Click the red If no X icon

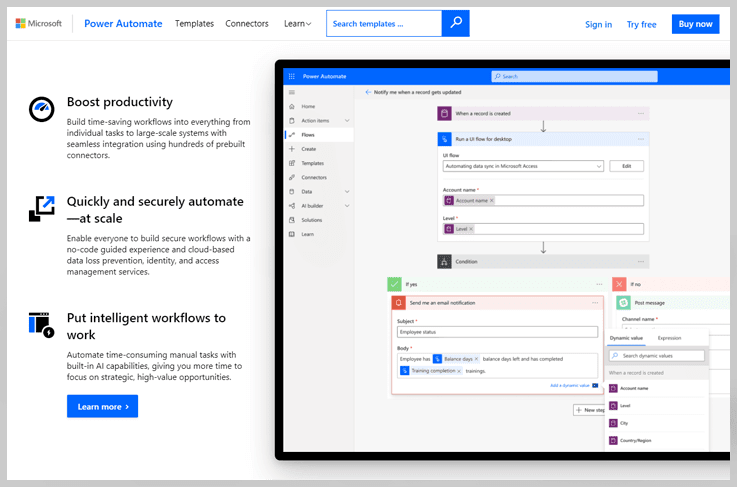[x=619, y=284]
